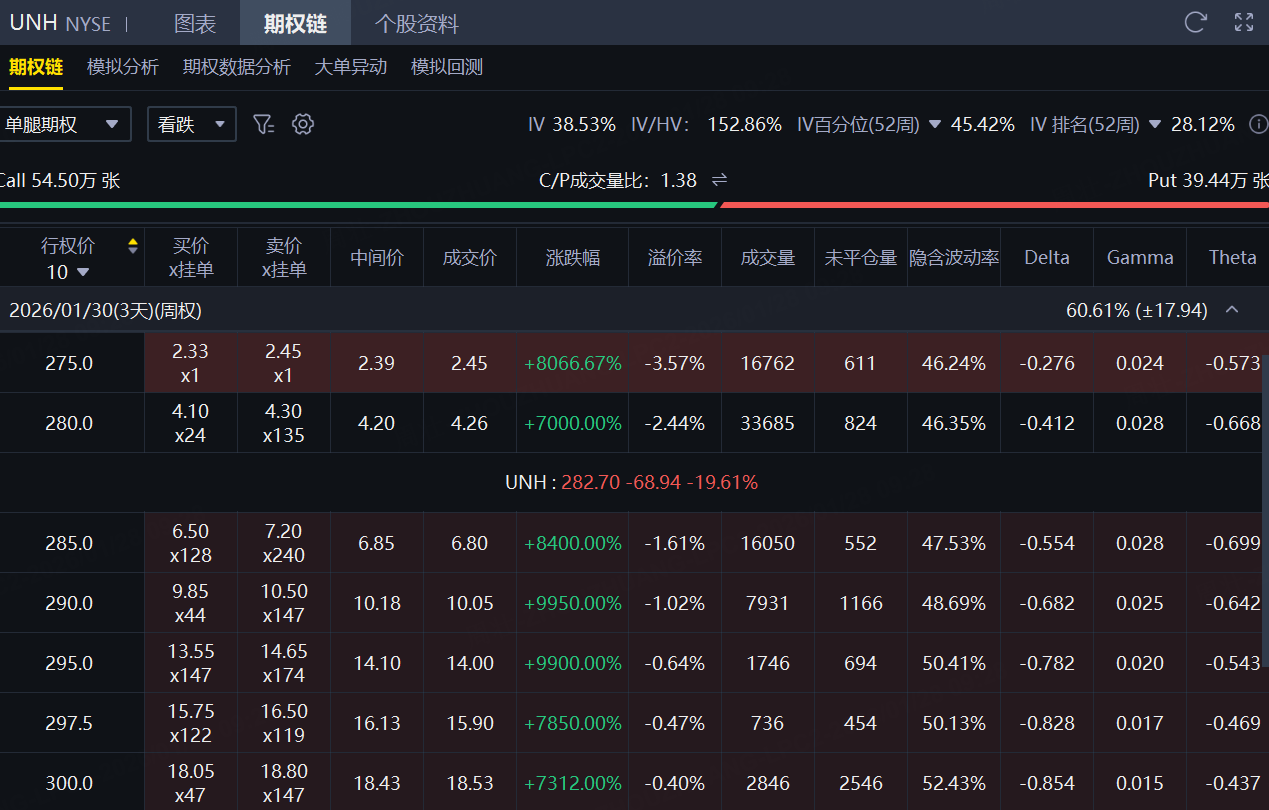The image size is (1269, 810).
Task: Click bid price 6.50 x128
Action: point(191,543)
